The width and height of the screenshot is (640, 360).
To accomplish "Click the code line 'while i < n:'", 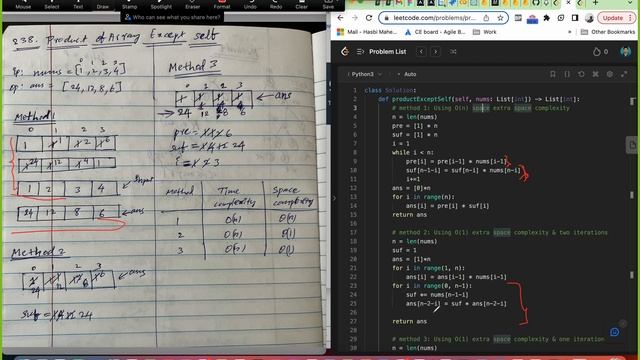I will (x=413, y=152).
